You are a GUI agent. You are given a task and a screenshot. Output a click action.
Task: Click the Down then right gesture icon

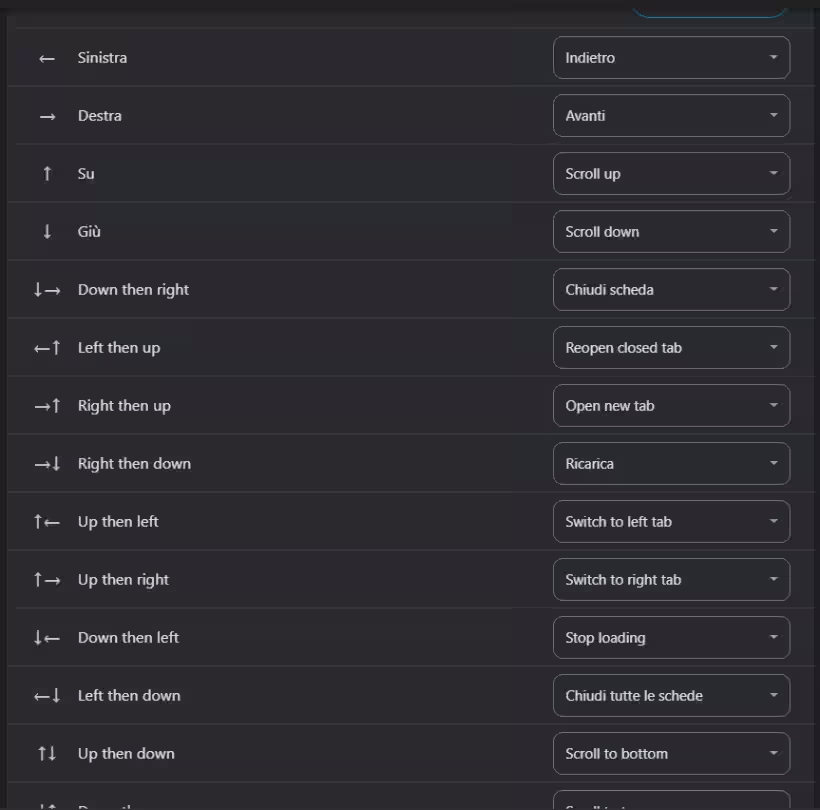point(47,290)
